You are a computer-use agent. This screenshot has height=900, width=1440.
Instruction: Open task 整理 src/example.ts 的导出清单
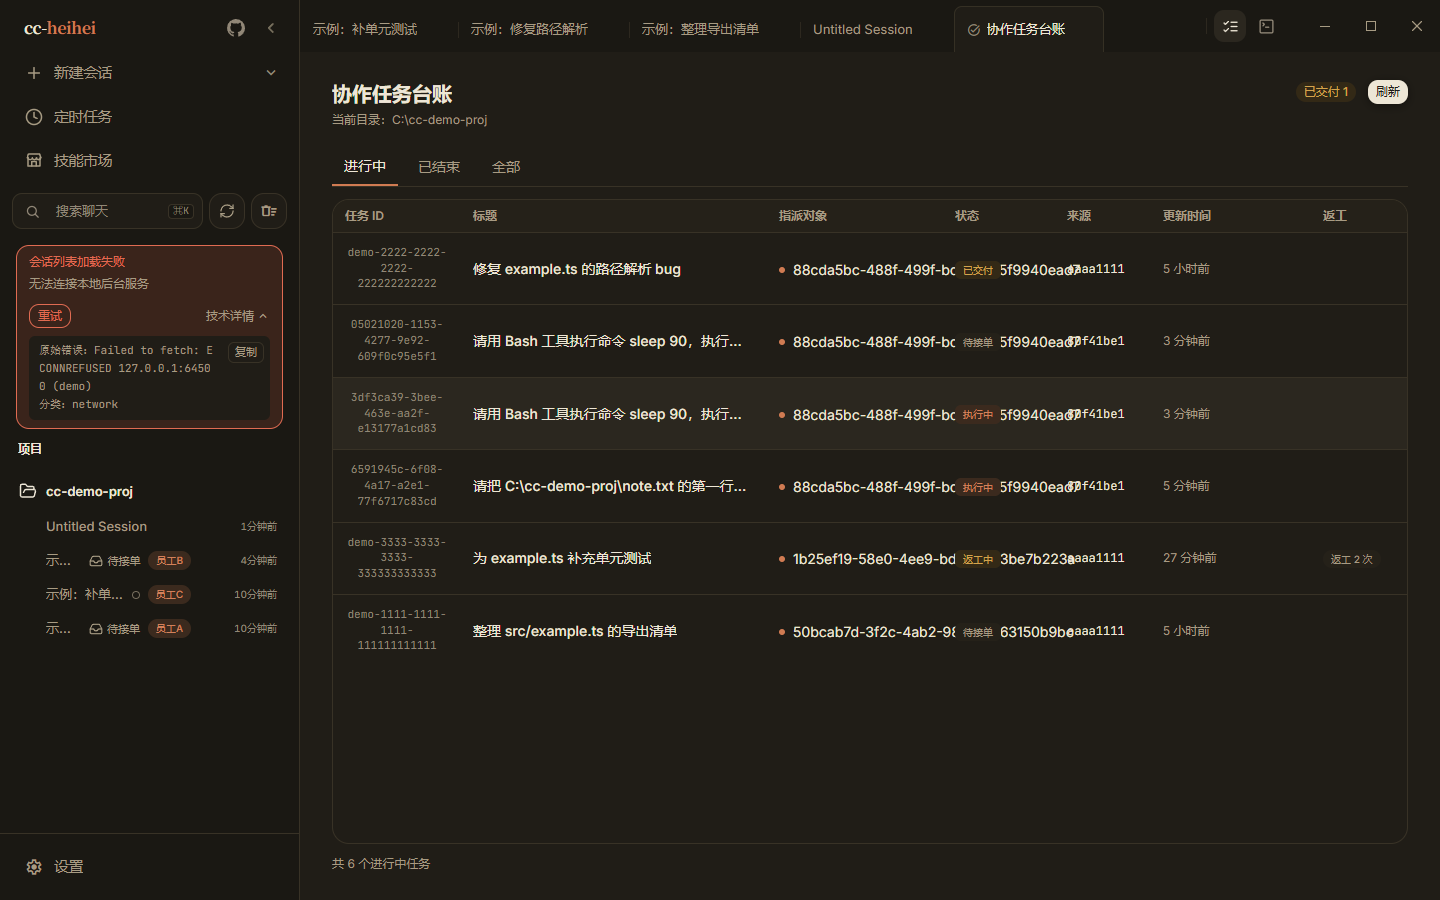pyautogui.click(x=869, y=631)
